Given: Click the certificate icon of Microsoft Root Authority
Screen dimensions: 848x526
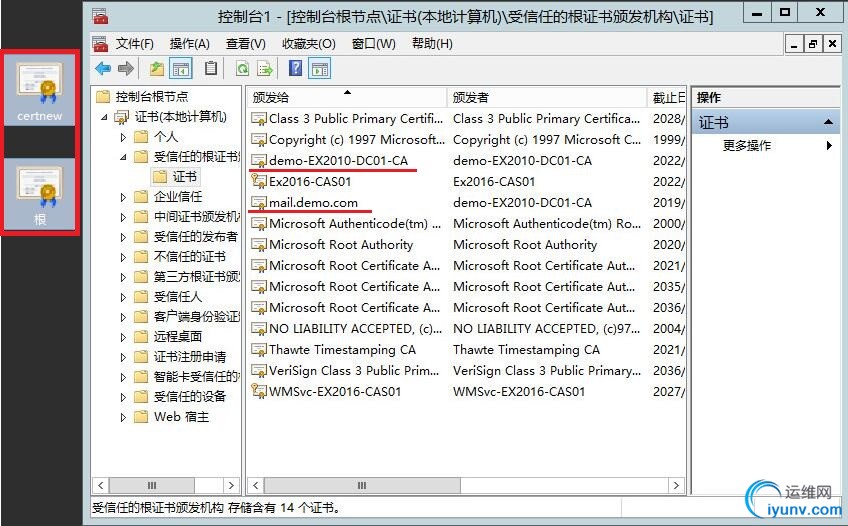Looking at the screenshot, I should pyautogui.click(x=259, y=244).
